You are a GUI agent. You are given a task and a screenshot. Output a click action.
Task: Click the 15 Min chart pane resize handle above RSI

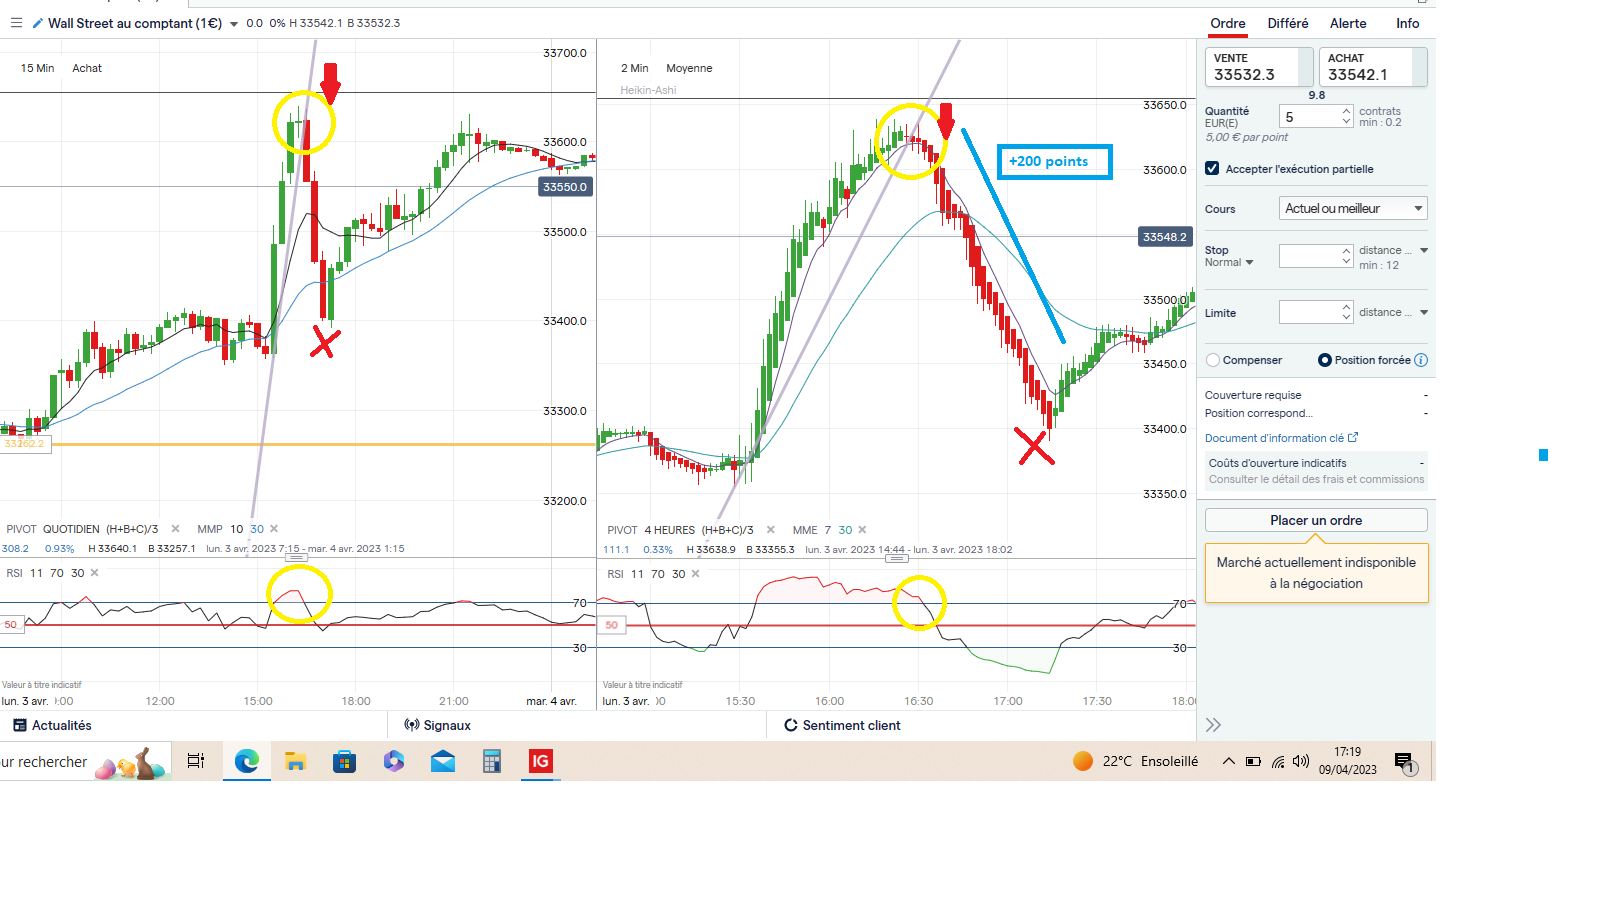[297, 557]
